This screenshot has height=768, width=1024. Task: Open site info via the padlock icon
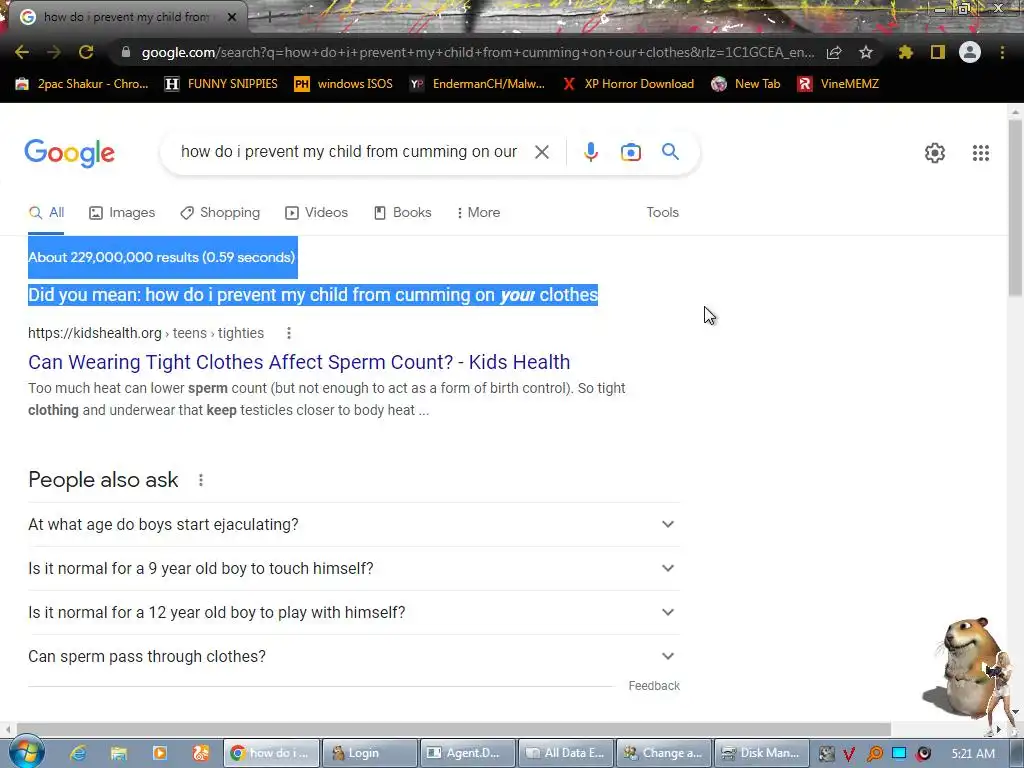(x=126, y=52)
